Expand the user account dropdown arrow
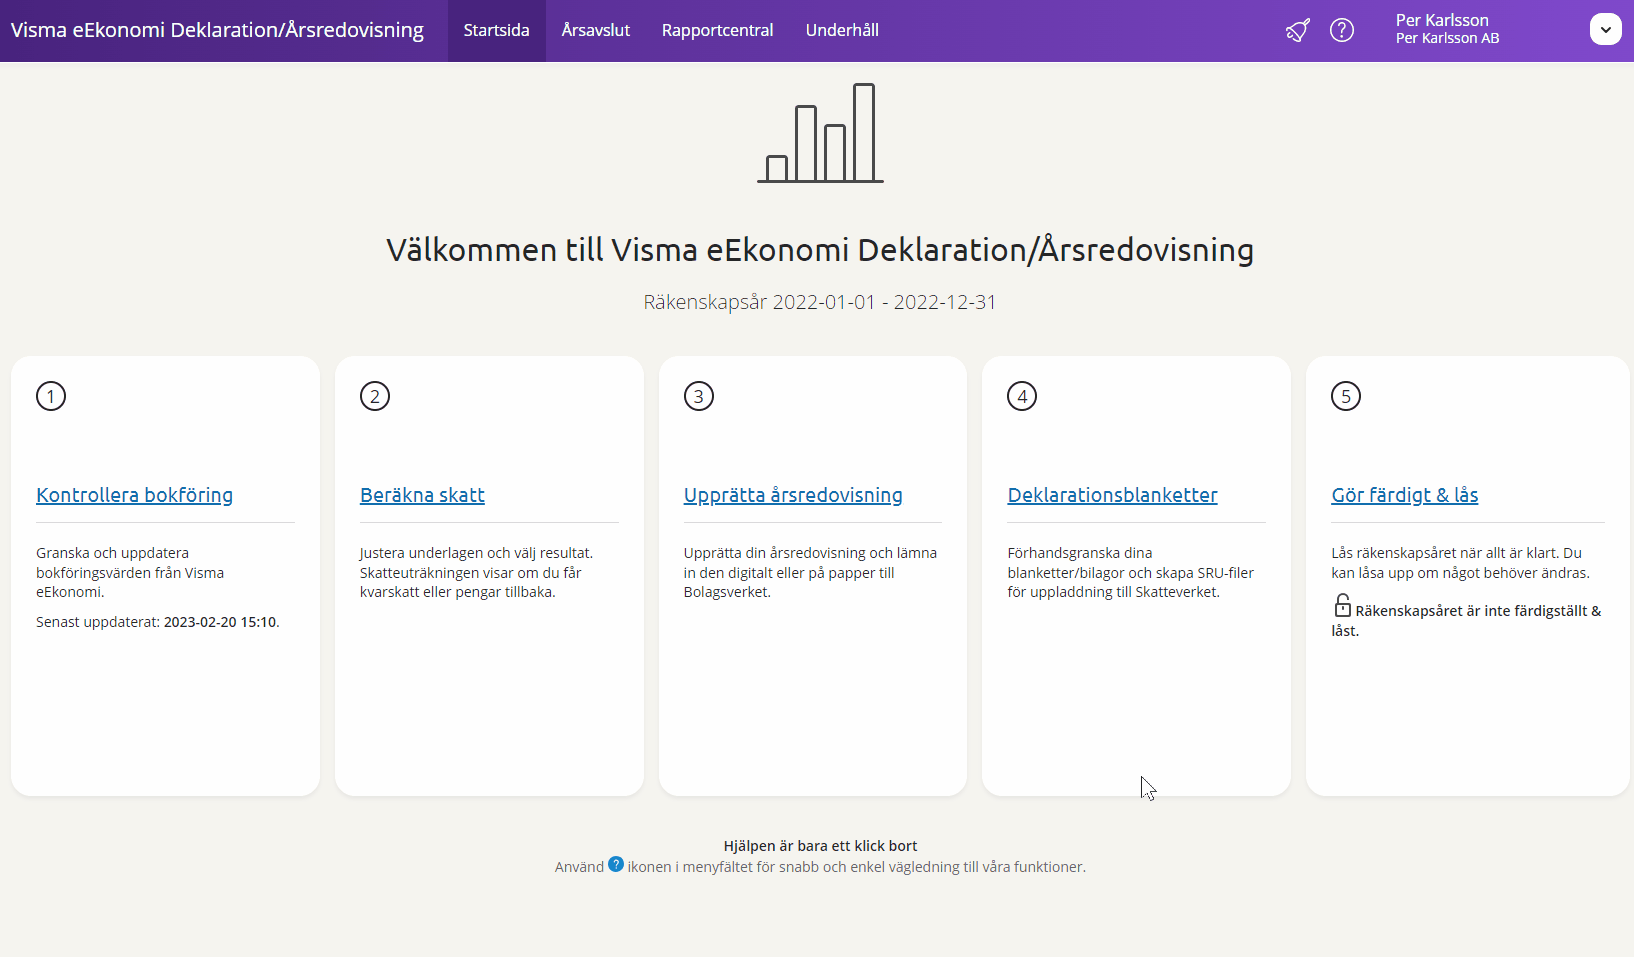Screen dimensions: 1634x957 [1605, 30]
